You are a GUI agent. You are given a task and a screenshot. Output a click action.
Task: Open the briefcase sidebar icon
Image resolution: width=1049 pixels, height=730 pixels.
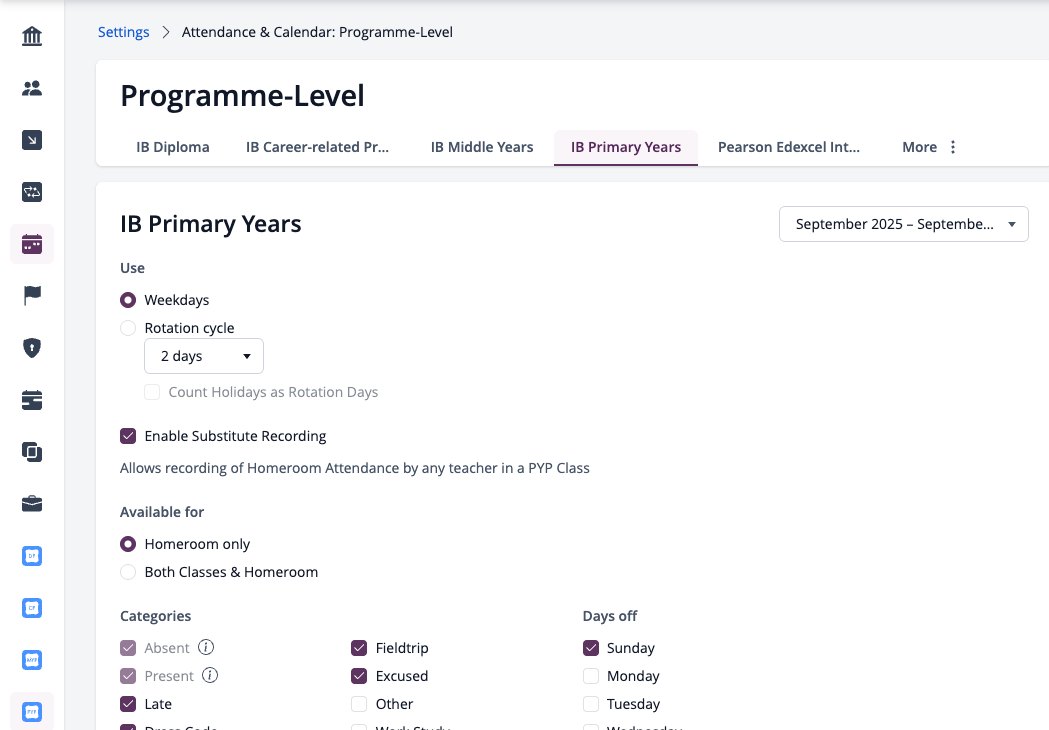coord(32,504)
